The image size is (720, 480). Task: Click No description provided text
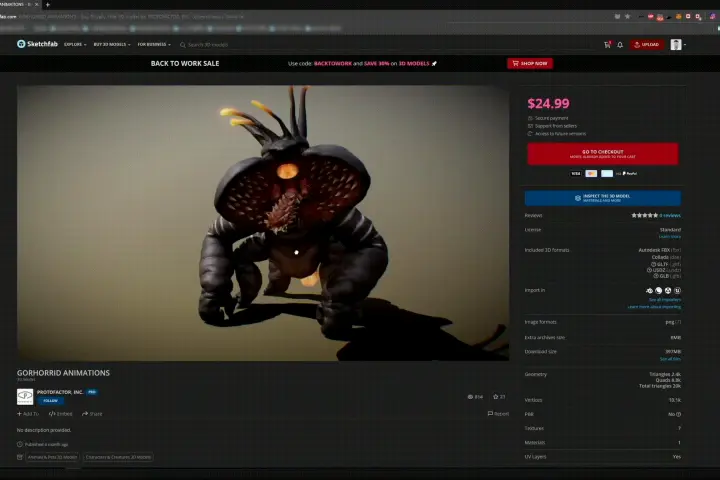pyautogui.click(x=44, y=430)
